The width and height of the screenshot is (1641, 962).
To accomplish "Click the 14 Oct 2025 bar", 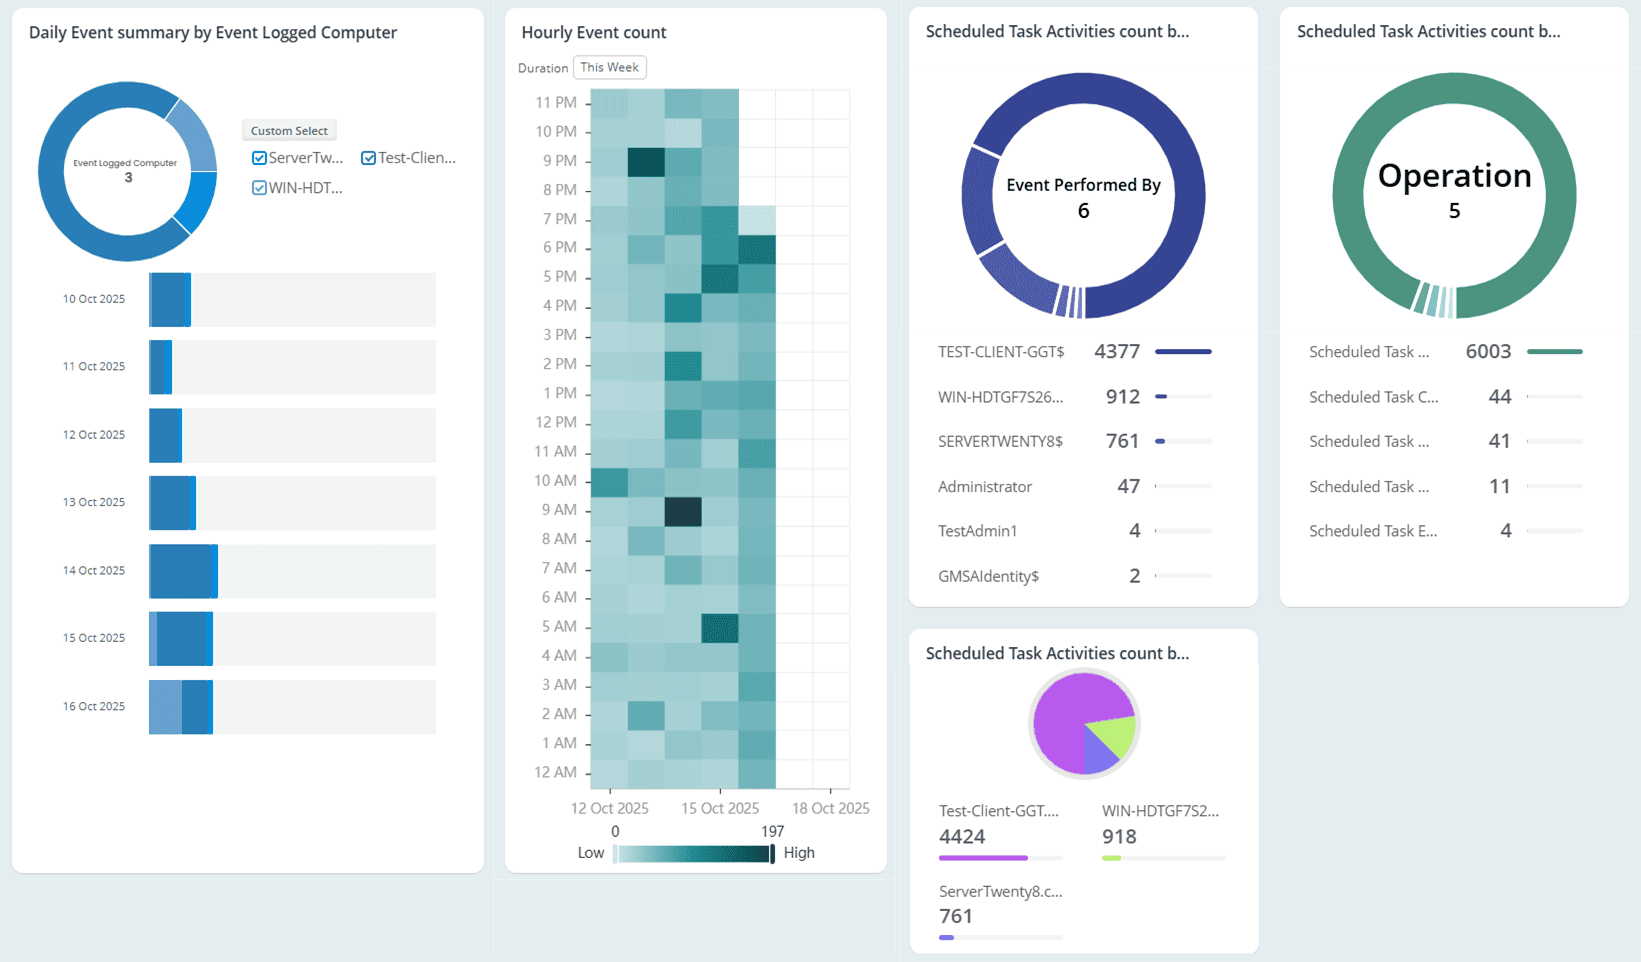I will (183, 571).
